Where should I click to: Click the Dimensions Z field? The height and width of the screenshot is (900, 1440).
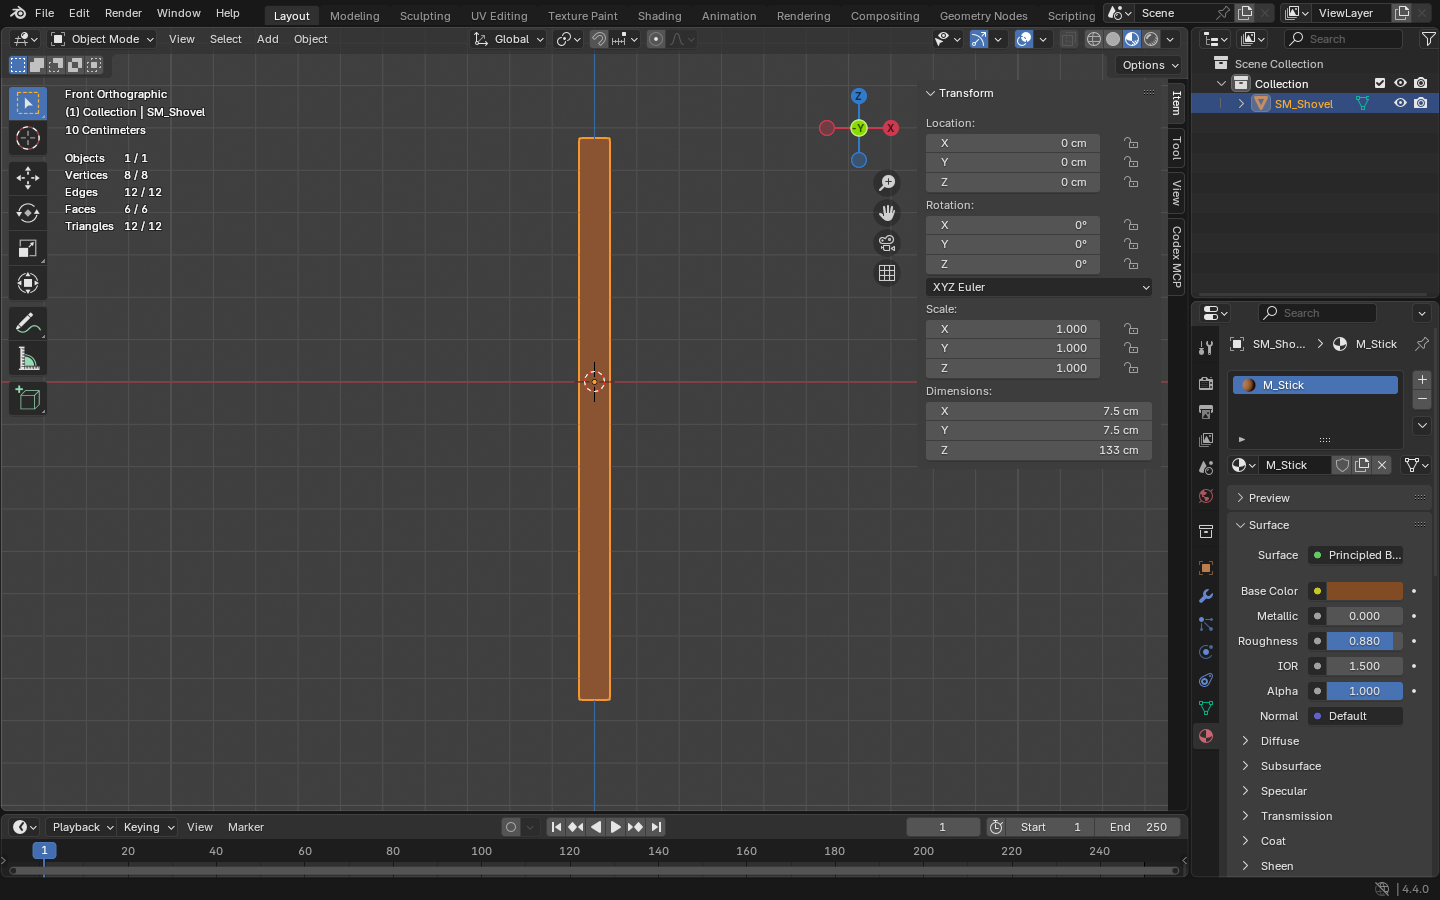point(1039,450)
